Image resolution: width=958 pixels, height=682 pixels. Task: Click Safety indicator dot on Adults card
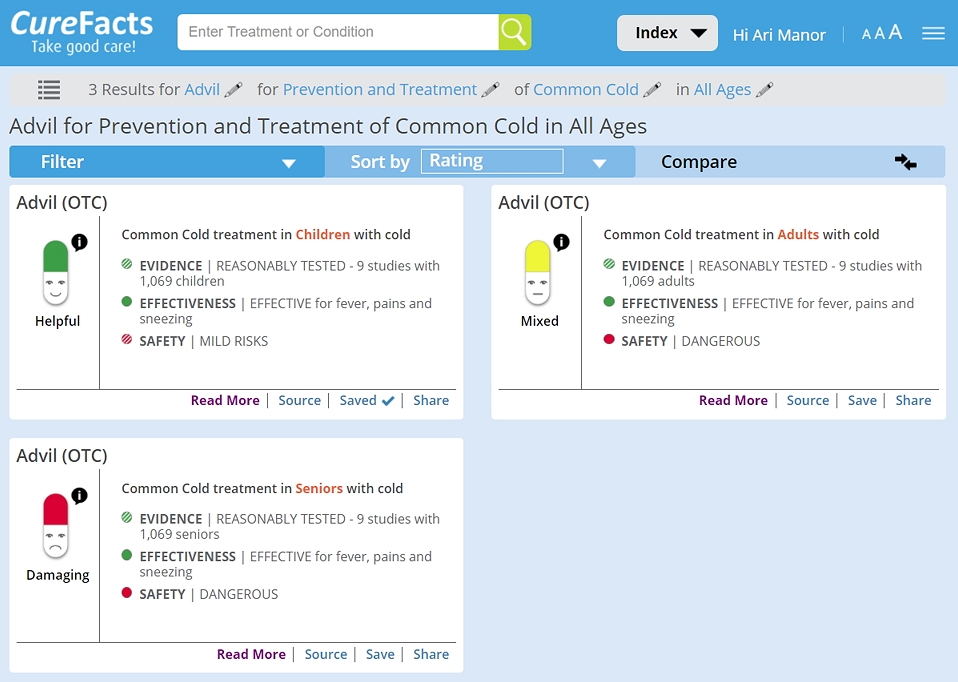(609, 339)
